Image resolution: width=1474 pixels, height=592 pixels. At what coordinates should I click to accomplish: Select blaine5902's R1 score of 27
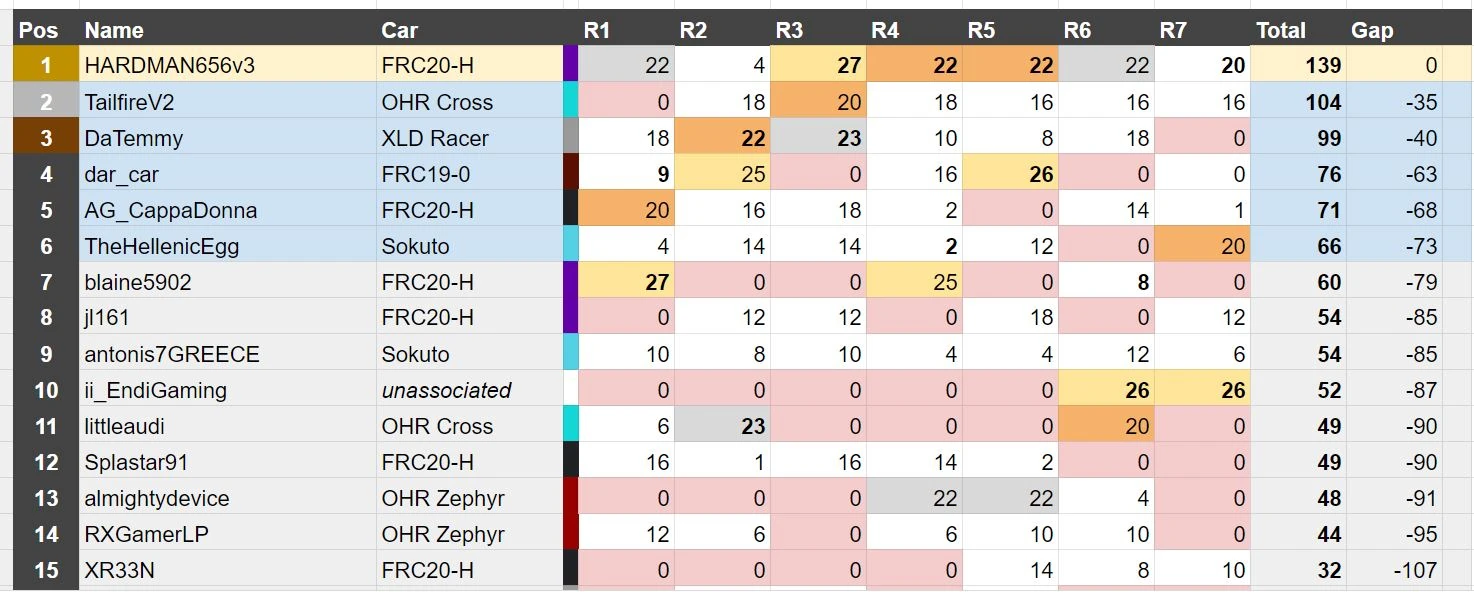coord(627,282)
